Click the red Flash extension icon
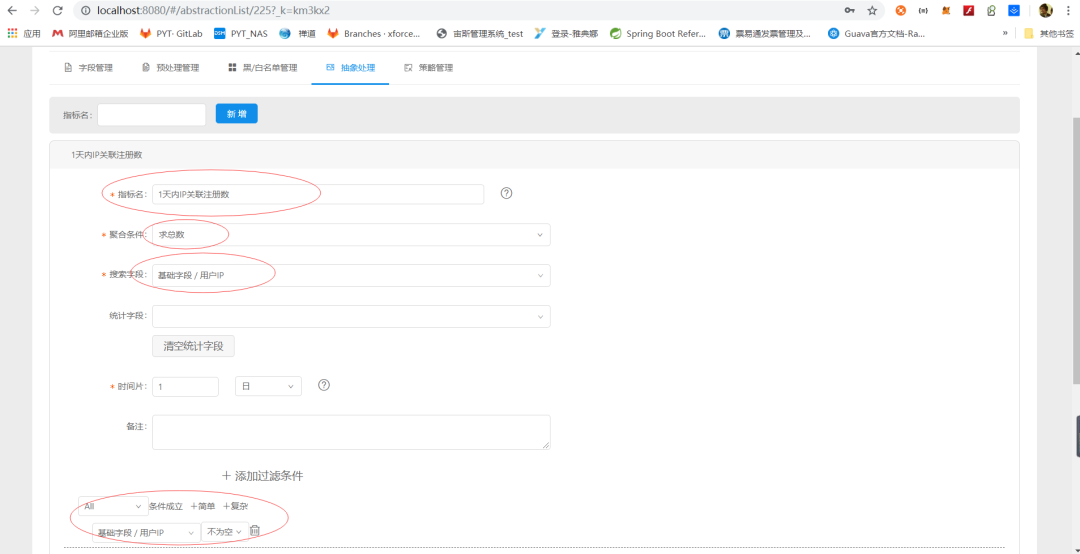This screenshot has width=1080, height=554. click(x=968, y=10)
